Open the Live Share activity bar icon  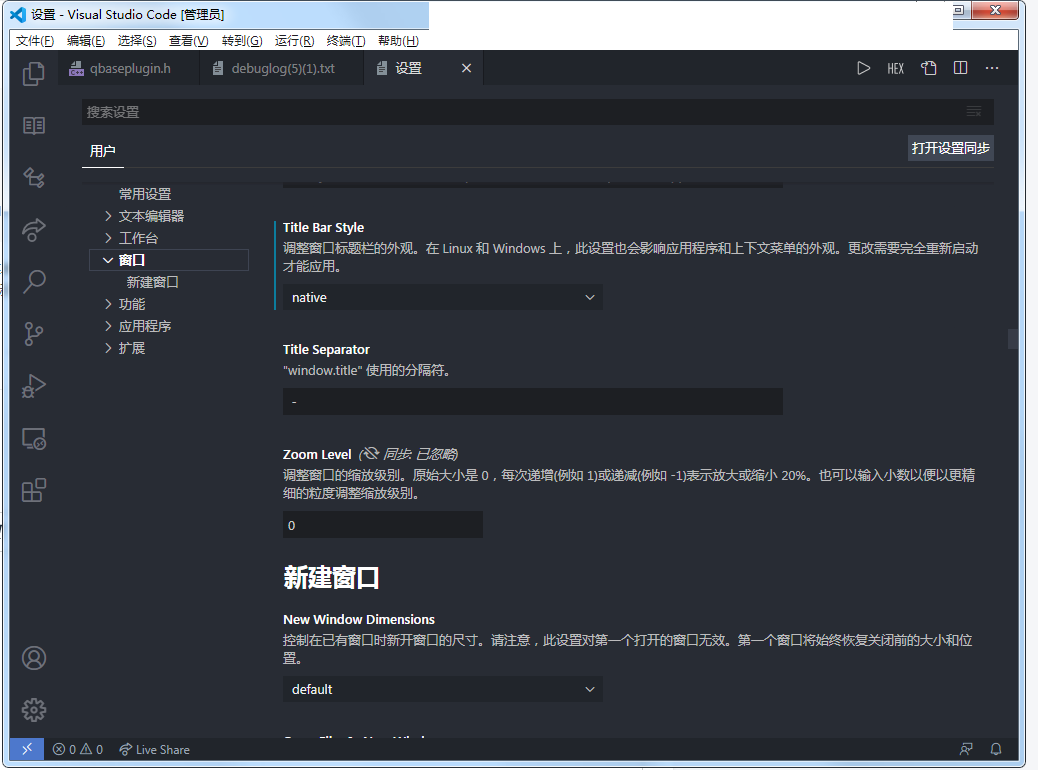point(34,229)
